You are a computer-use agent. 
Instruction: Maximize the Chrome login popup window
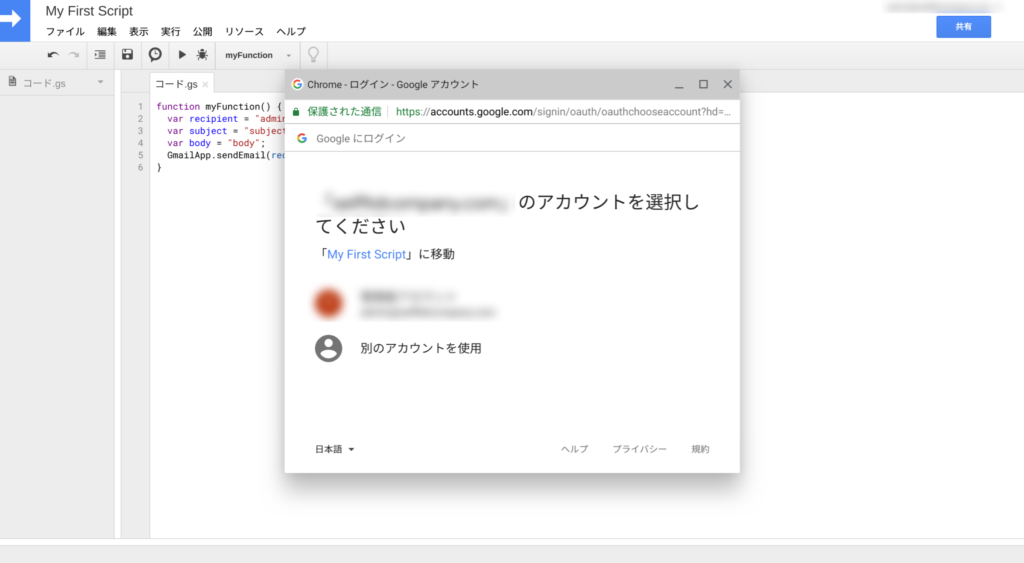click(x=703, y=84)
